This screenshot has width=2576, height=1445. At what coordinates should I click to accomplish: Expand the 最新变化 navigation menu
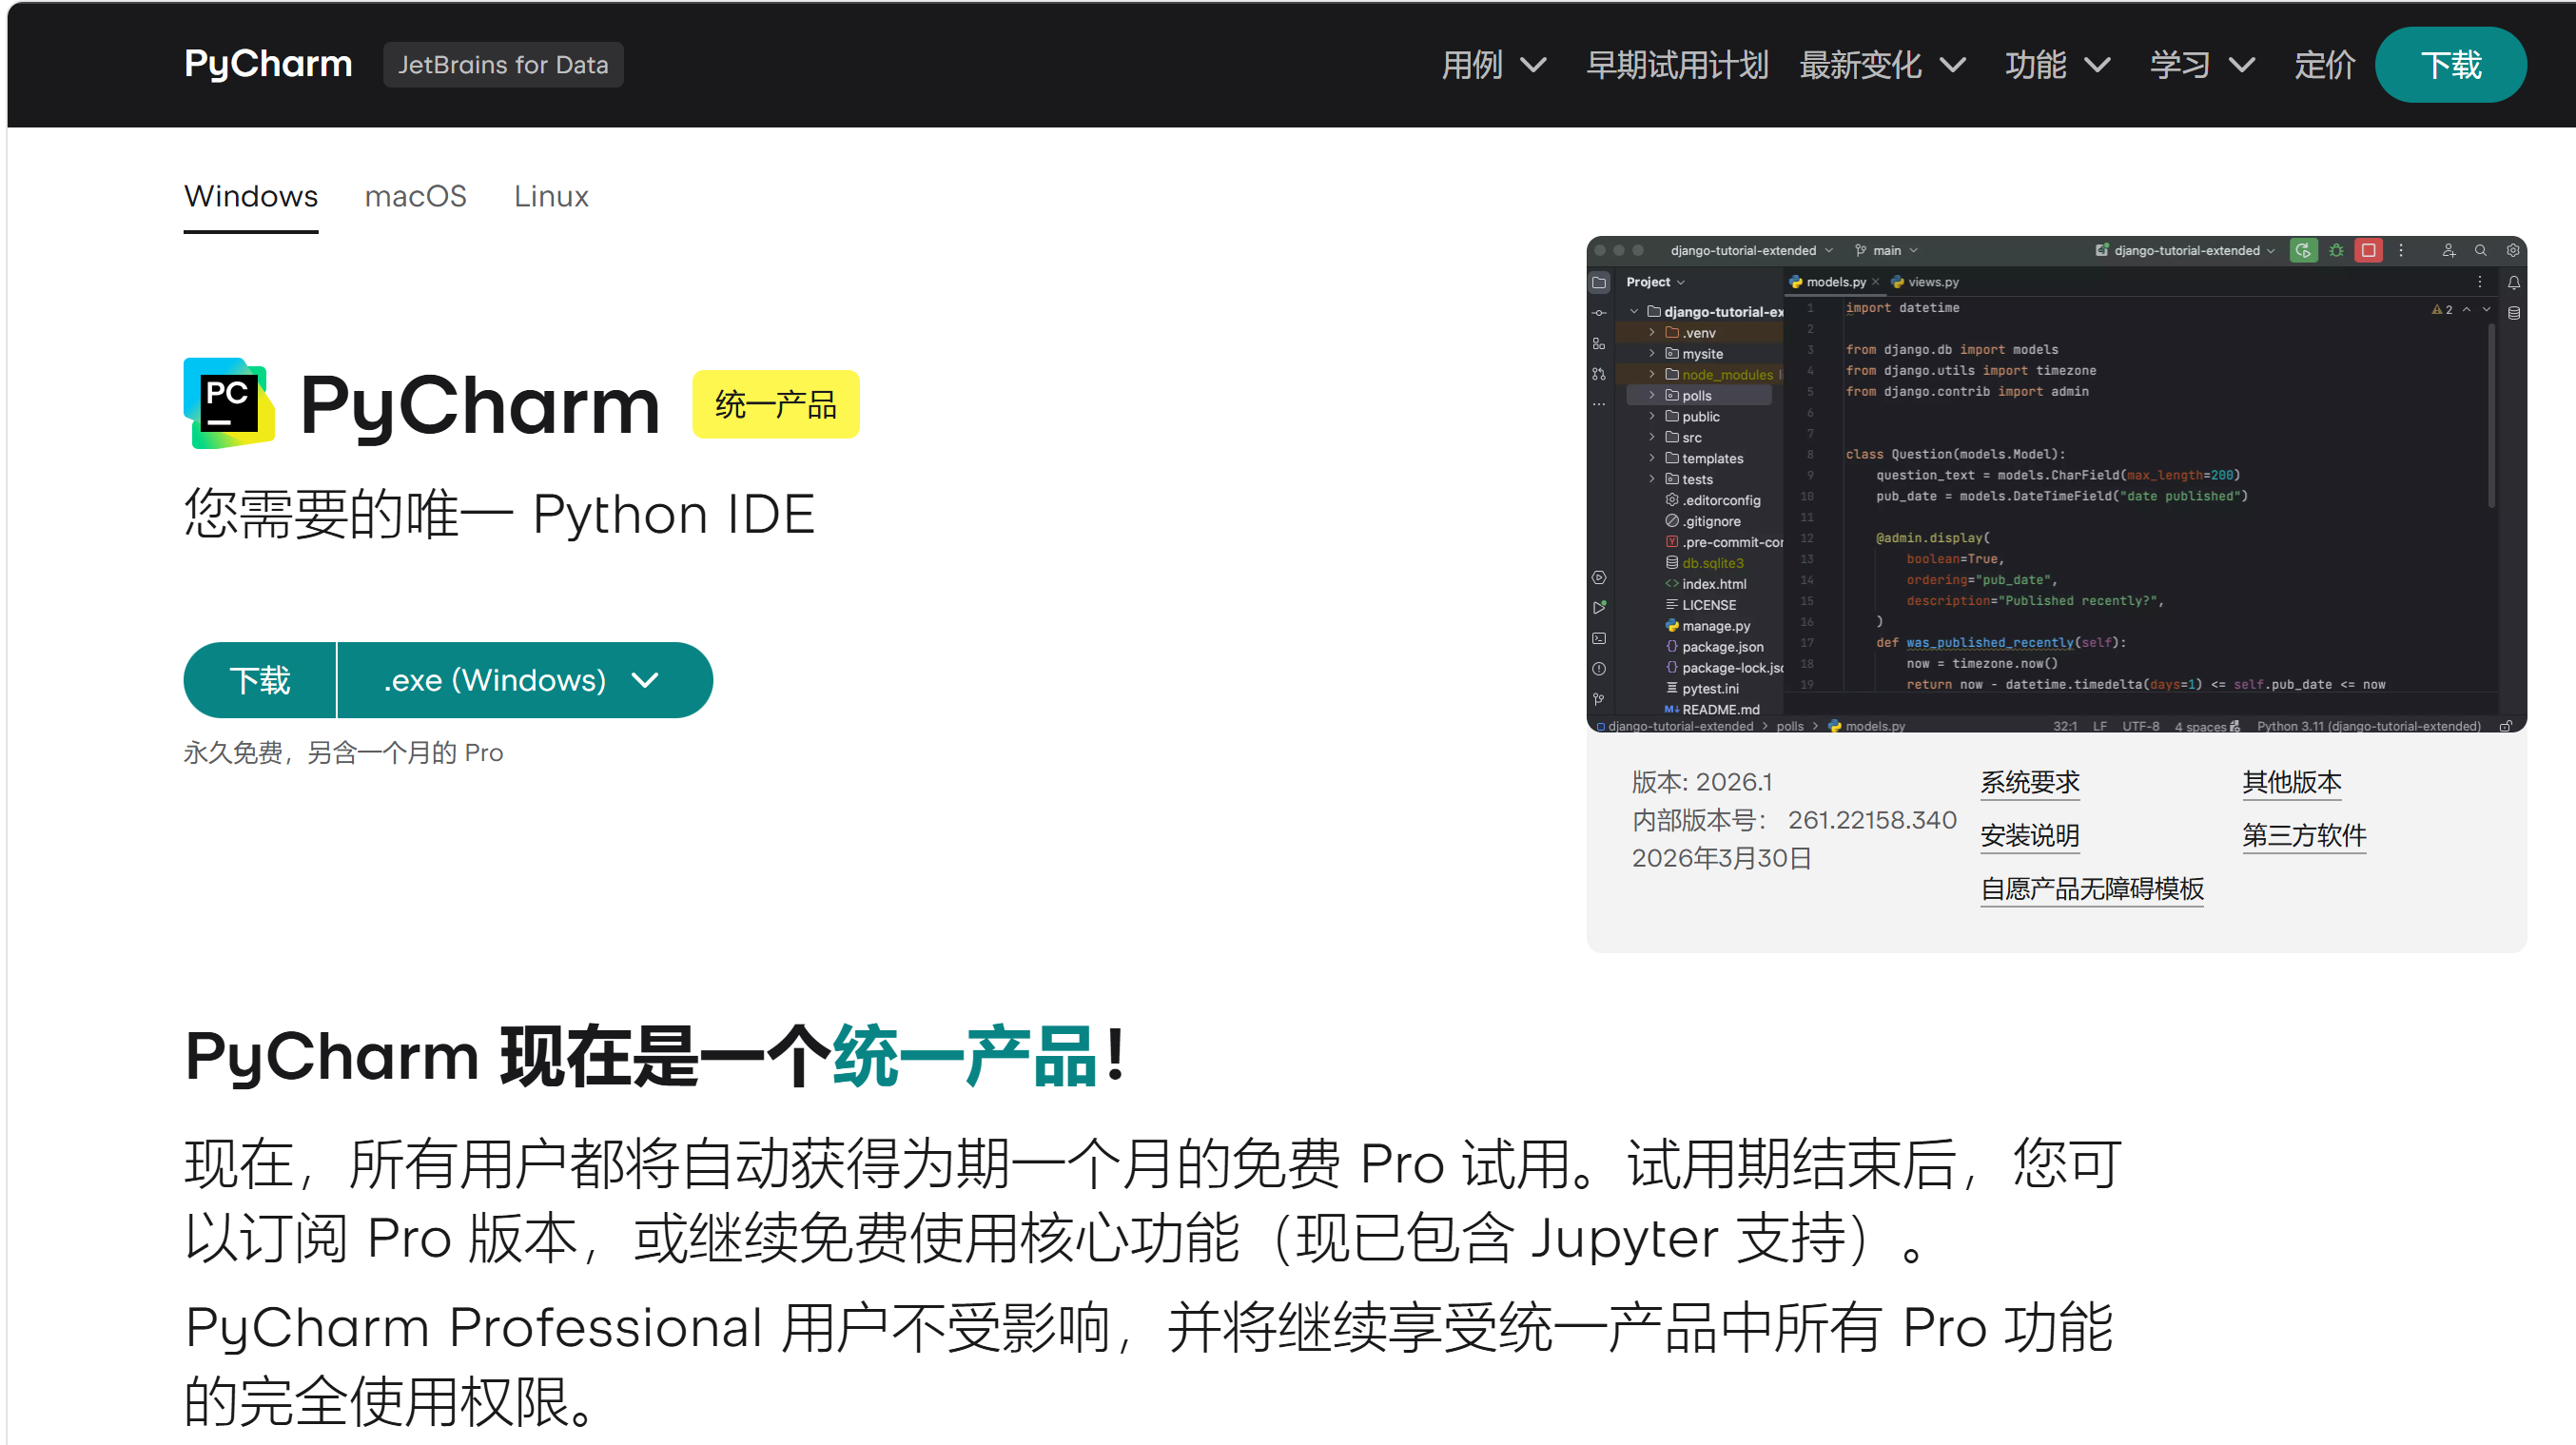point(1882,65)
